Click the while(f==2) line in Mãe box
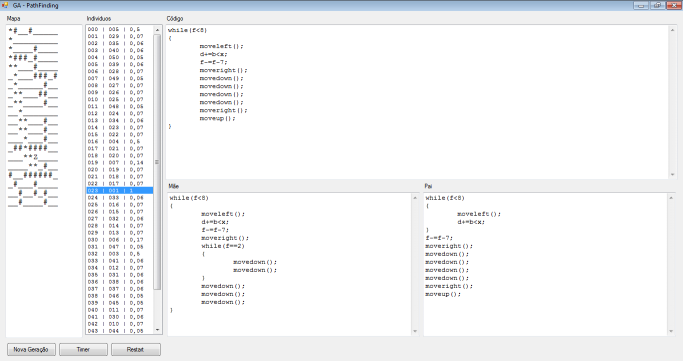Image resolution: width=683 pixels, height=361 pixels. [223, 246]
